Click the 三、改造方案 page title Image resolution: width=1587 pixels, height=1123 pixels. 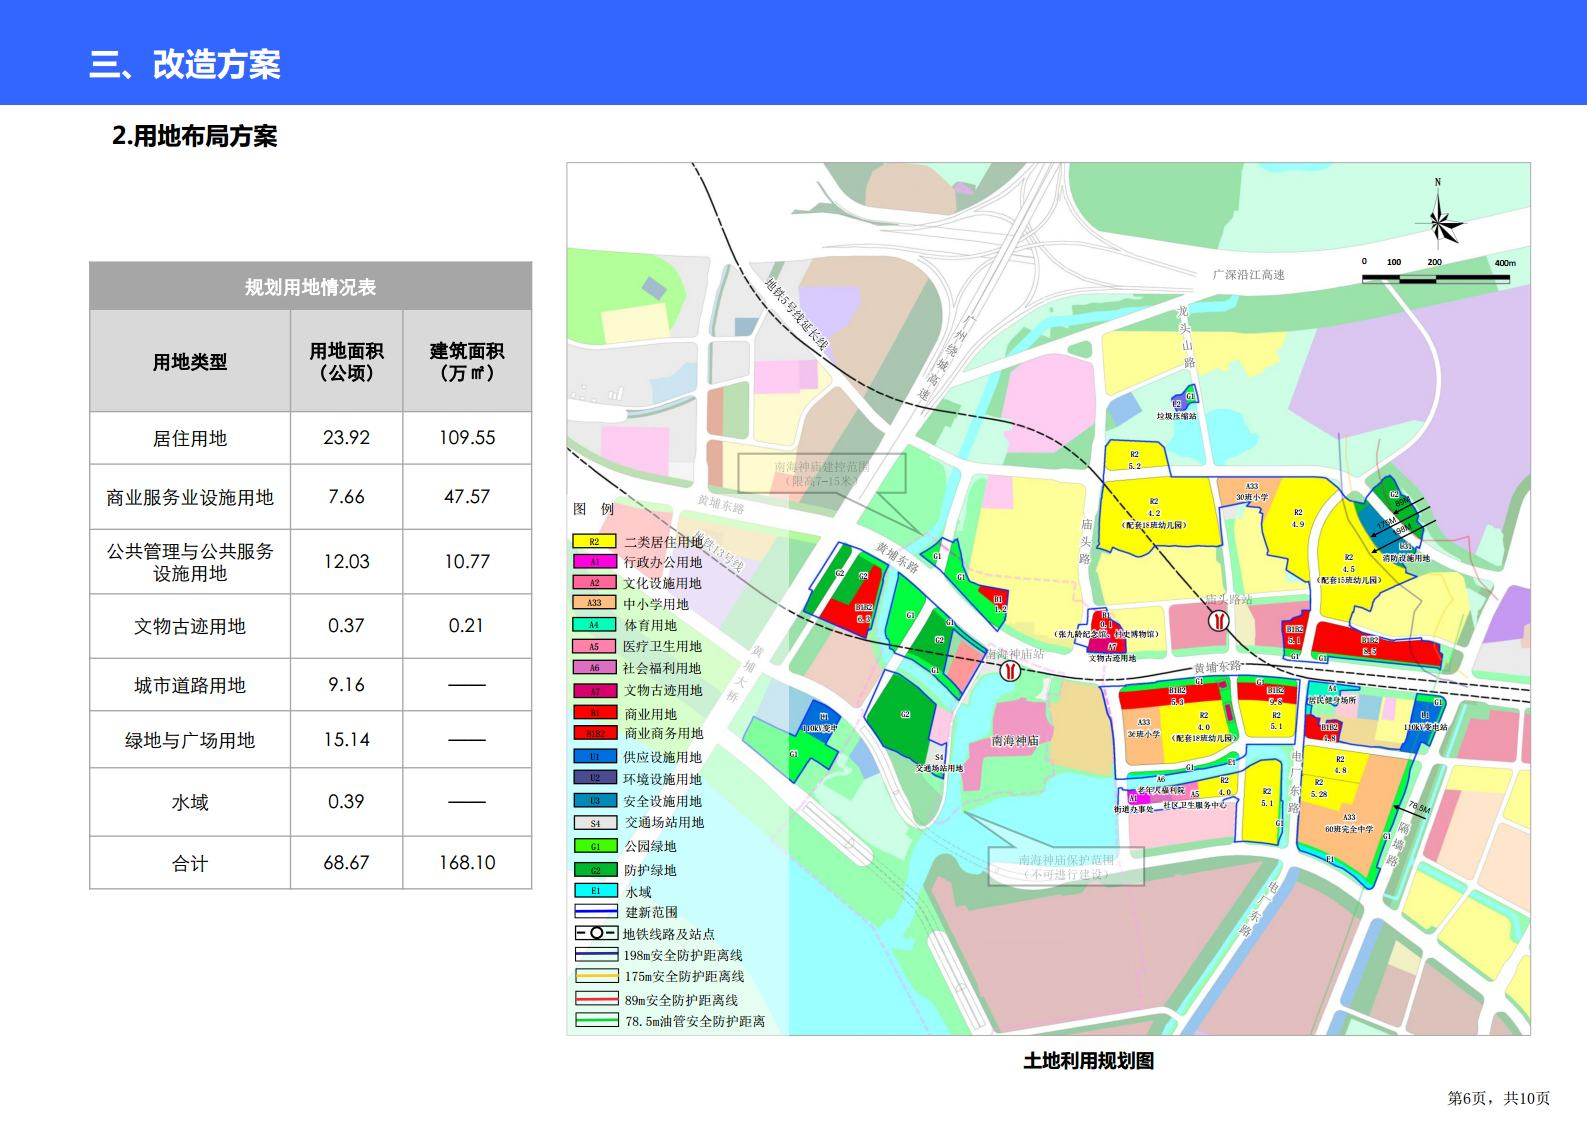(185, 64)
